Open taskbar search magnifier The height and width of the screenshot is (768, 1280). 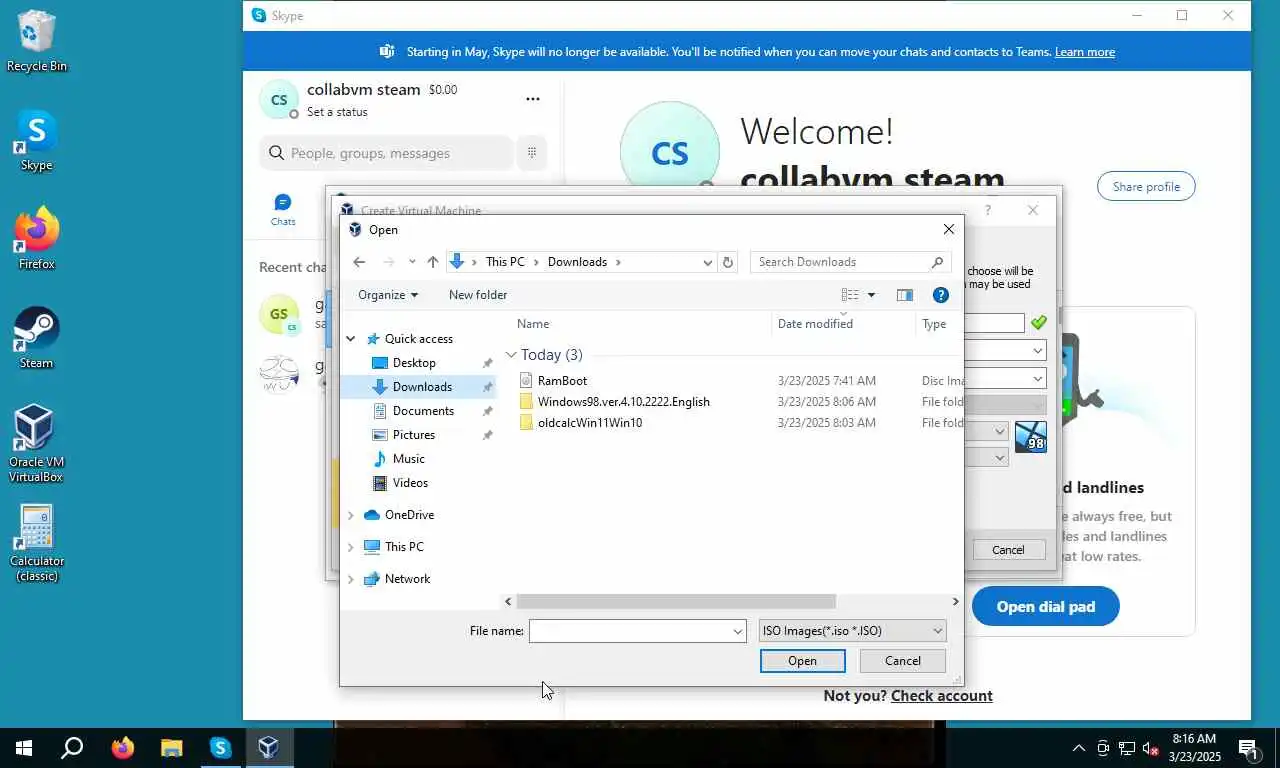(x=72, y=747)
